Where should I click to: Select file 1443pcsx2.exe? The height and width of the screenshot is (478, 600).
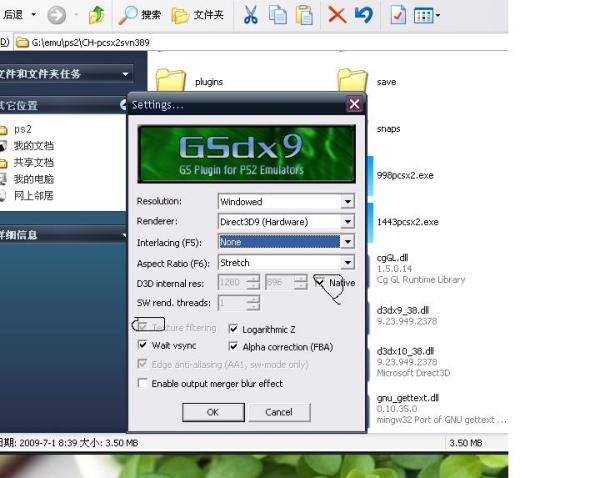click(408, 222)
